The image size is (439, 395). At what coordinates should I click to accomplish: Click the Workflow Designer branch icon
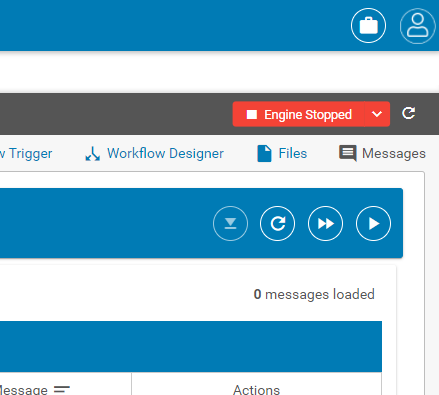pyautogui.click(x=92, y=154)
